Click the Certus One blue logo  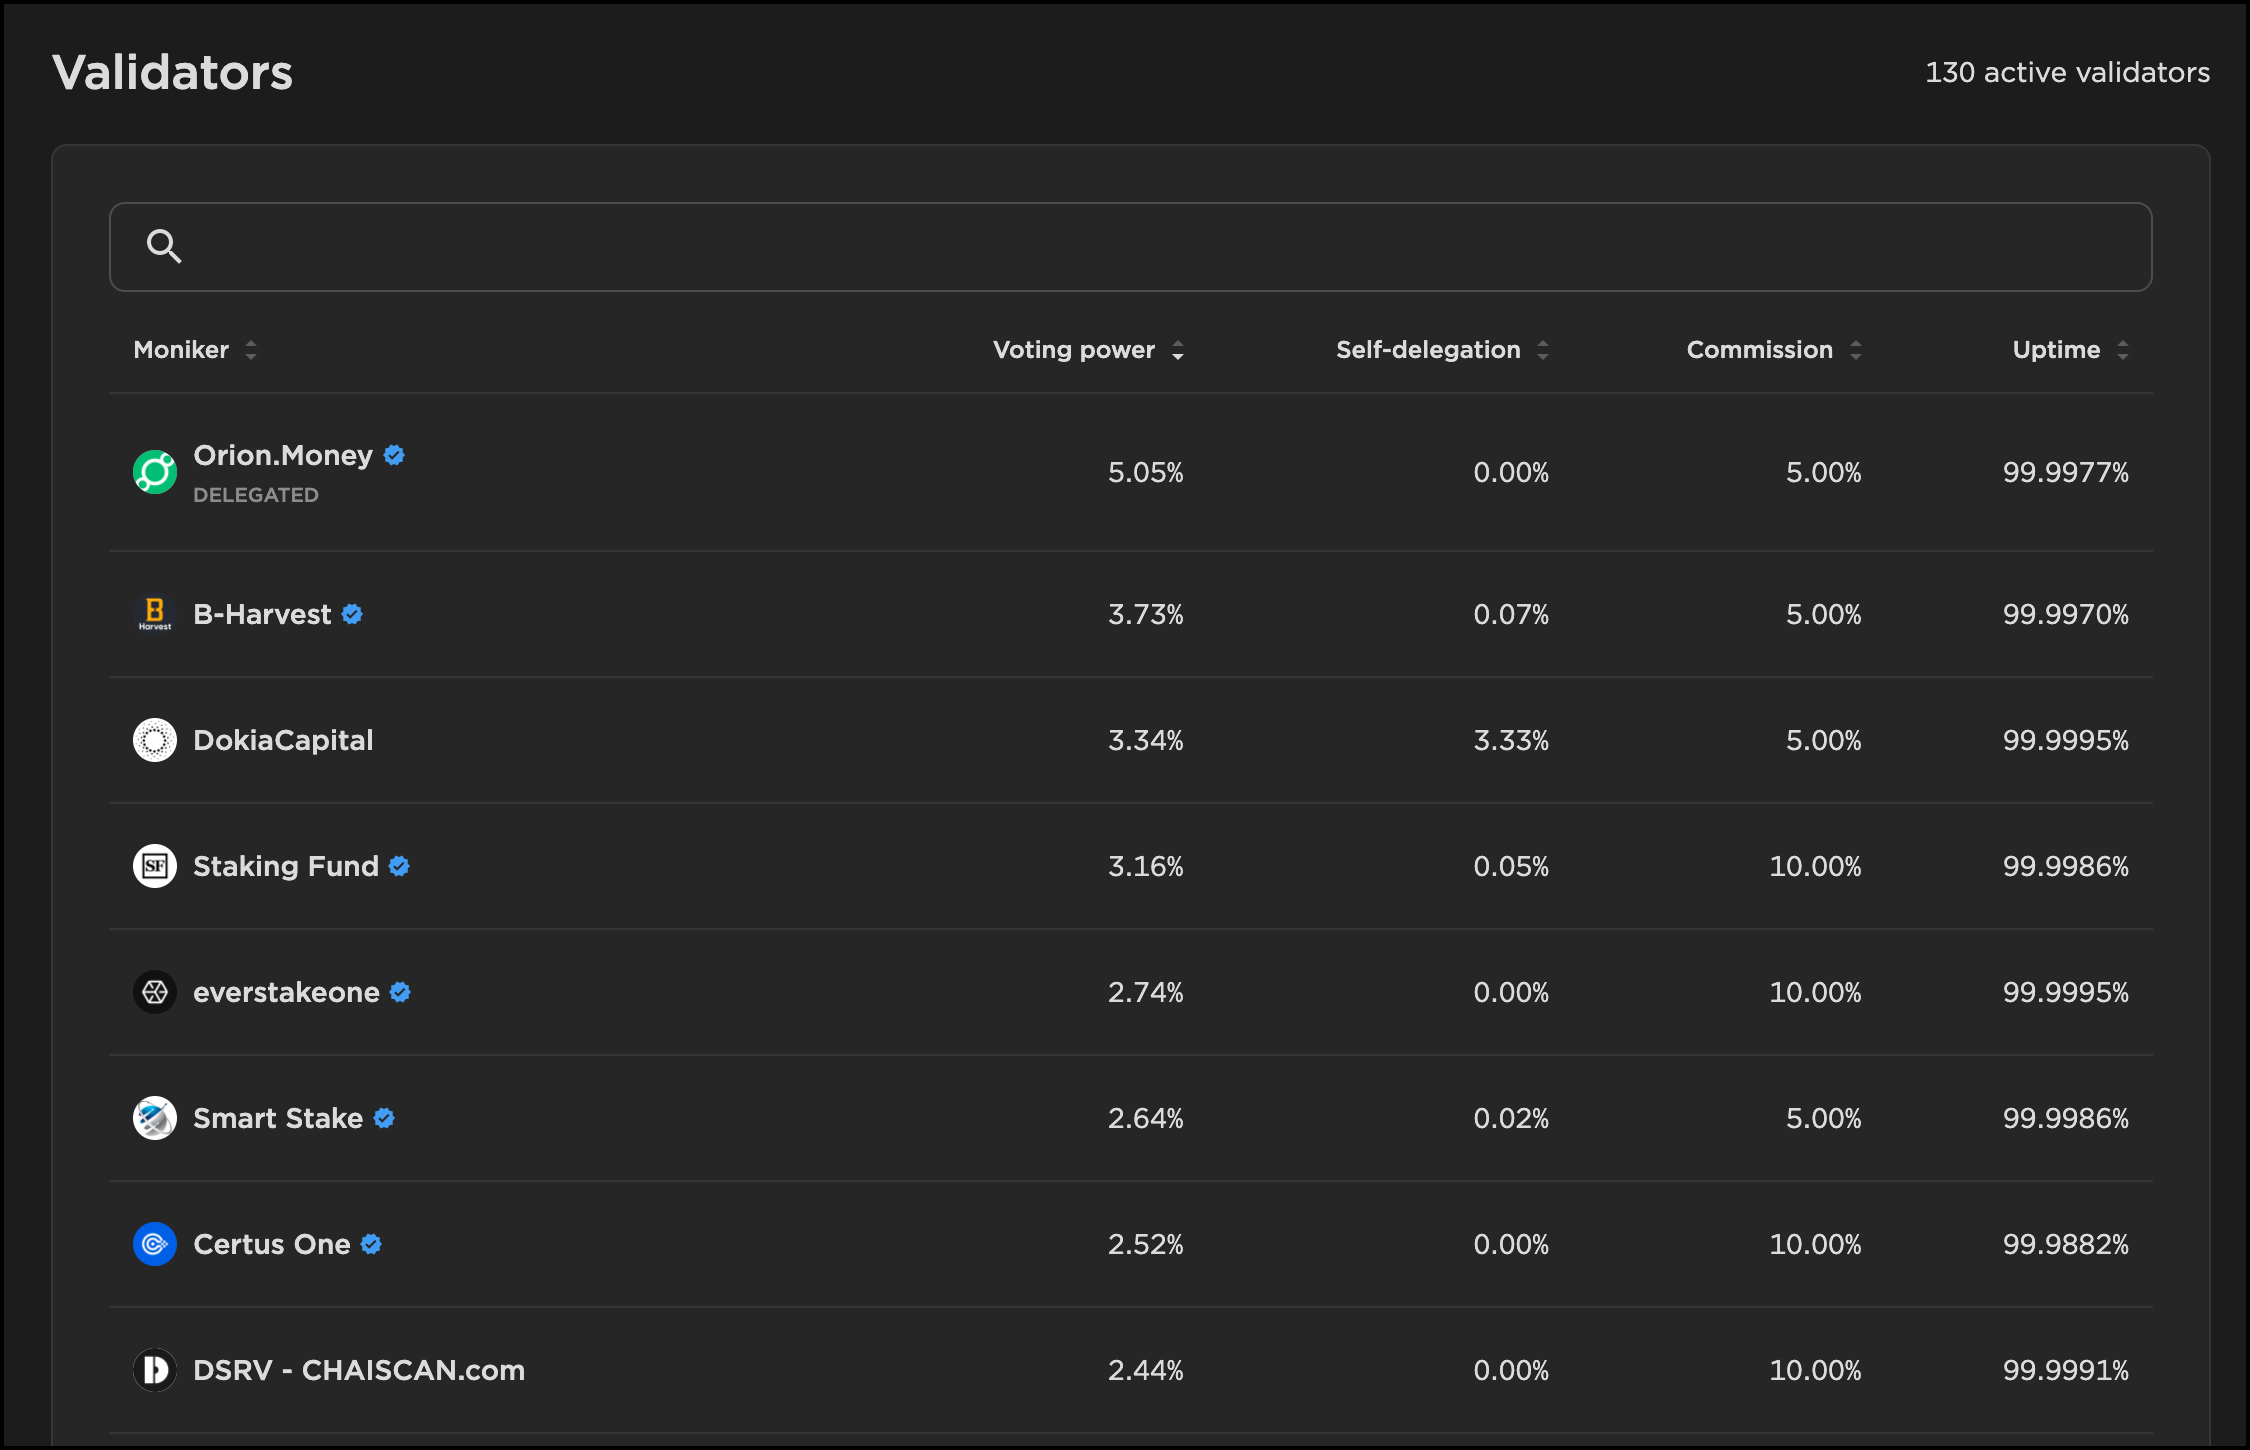(155, 1244)
